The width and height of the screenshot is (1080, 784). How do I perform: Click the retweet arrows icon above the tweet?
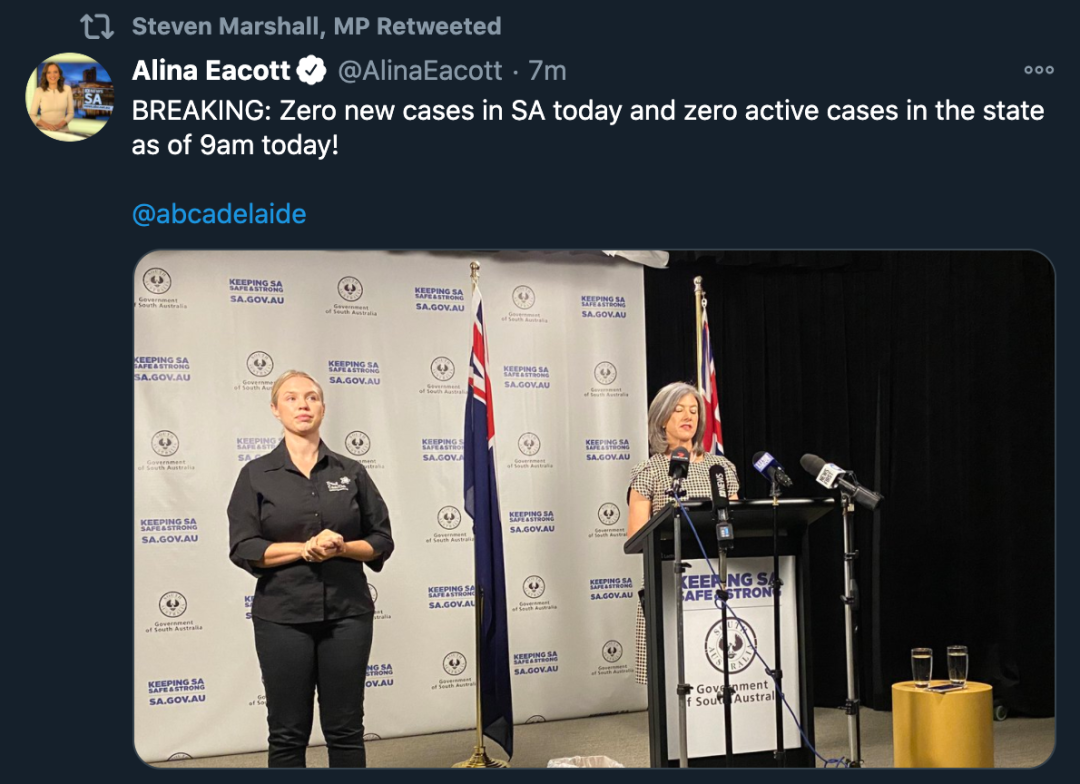click(x=96, y=27)
